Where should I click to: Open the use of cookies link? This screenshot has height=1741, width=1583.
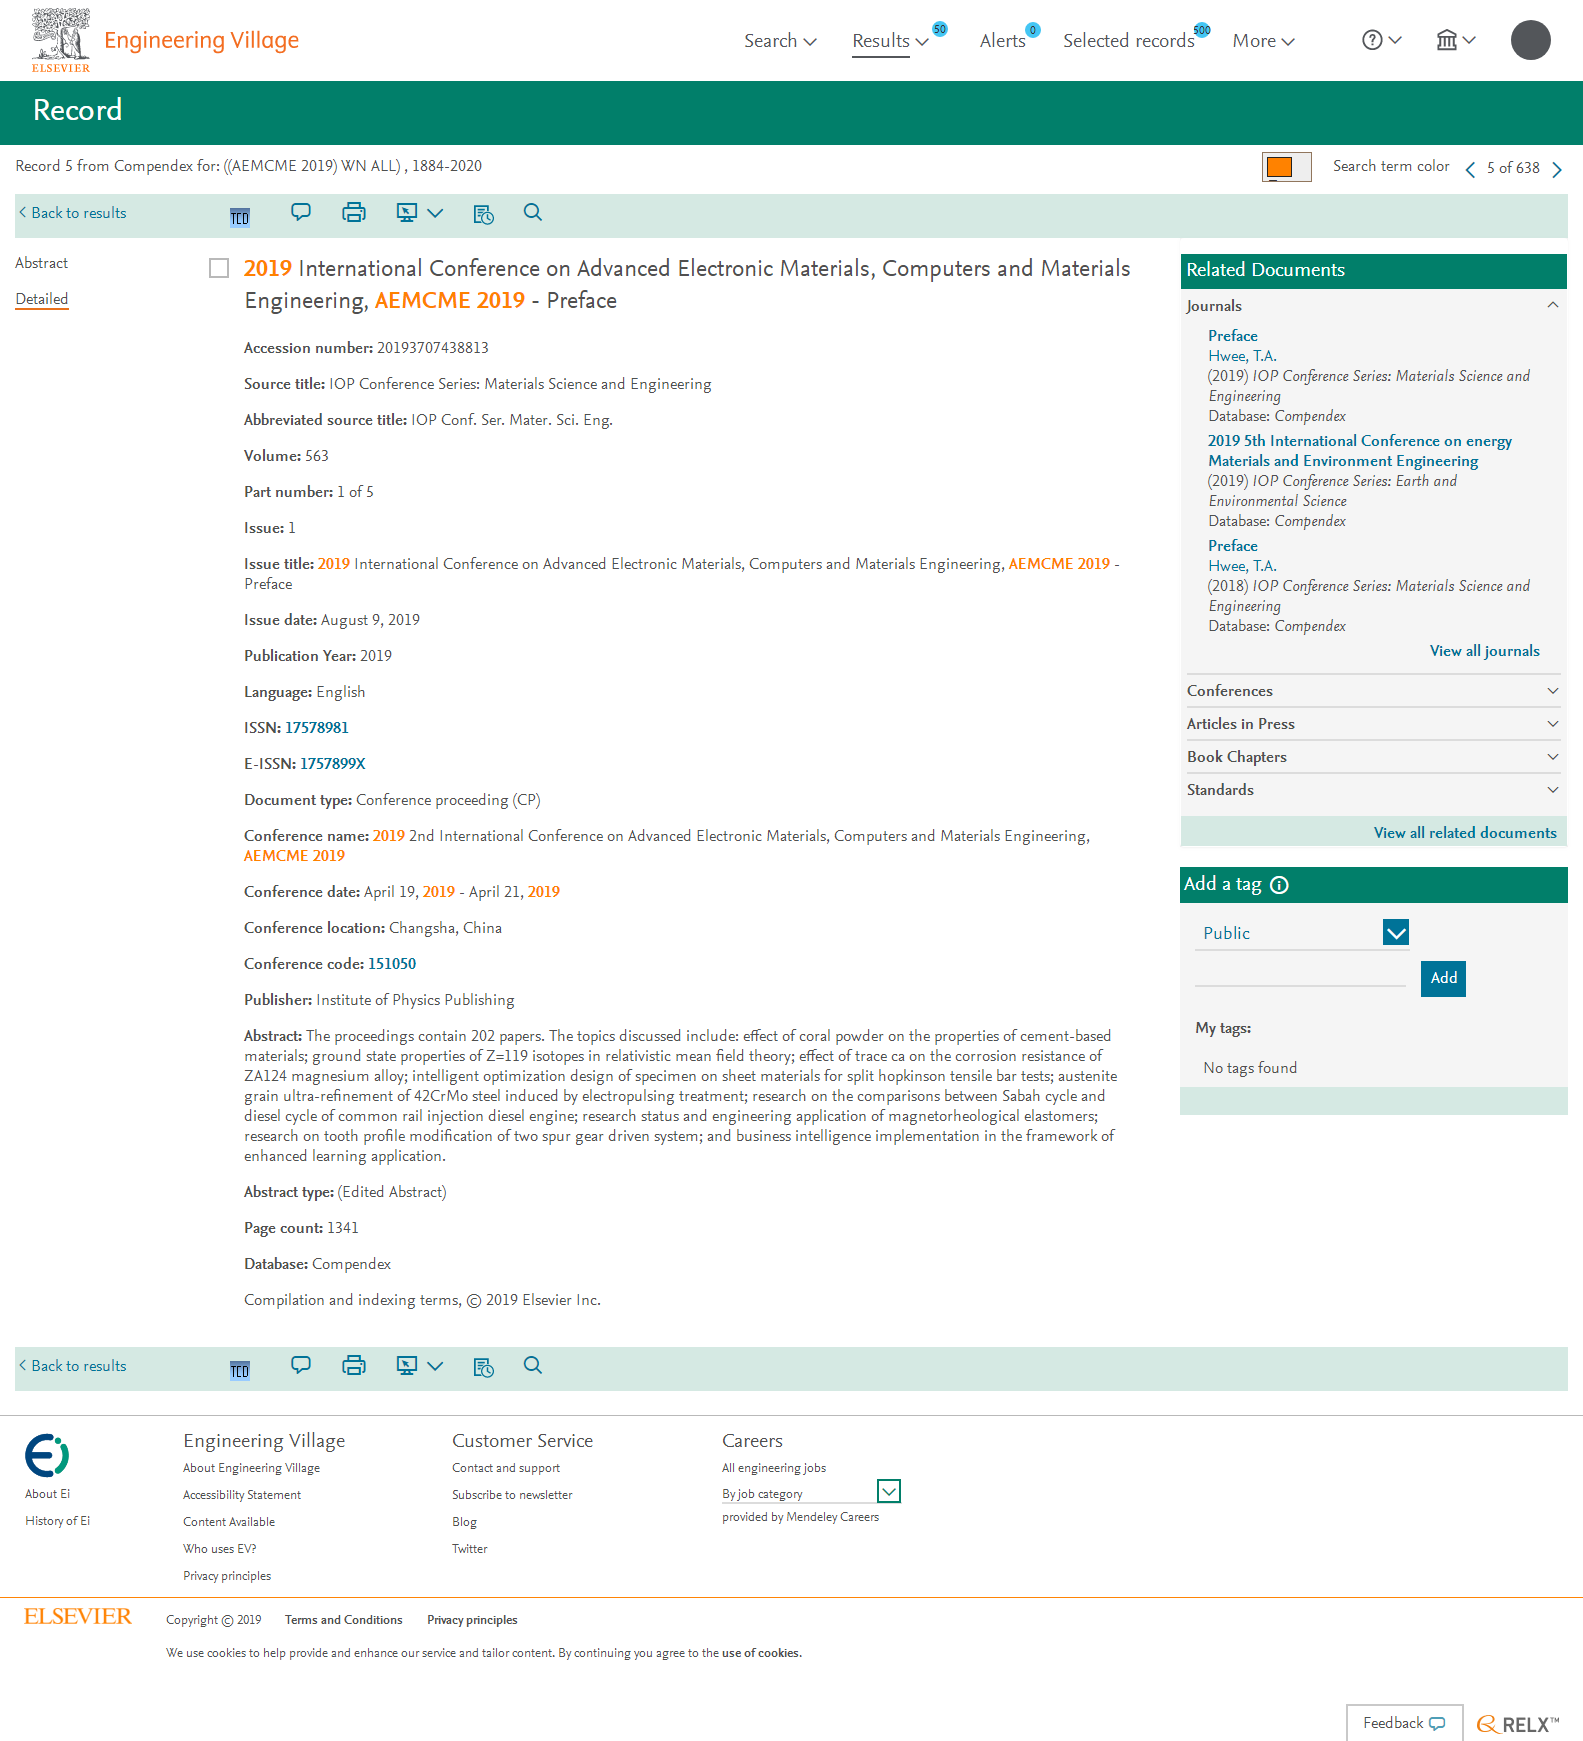point(761,1653)
